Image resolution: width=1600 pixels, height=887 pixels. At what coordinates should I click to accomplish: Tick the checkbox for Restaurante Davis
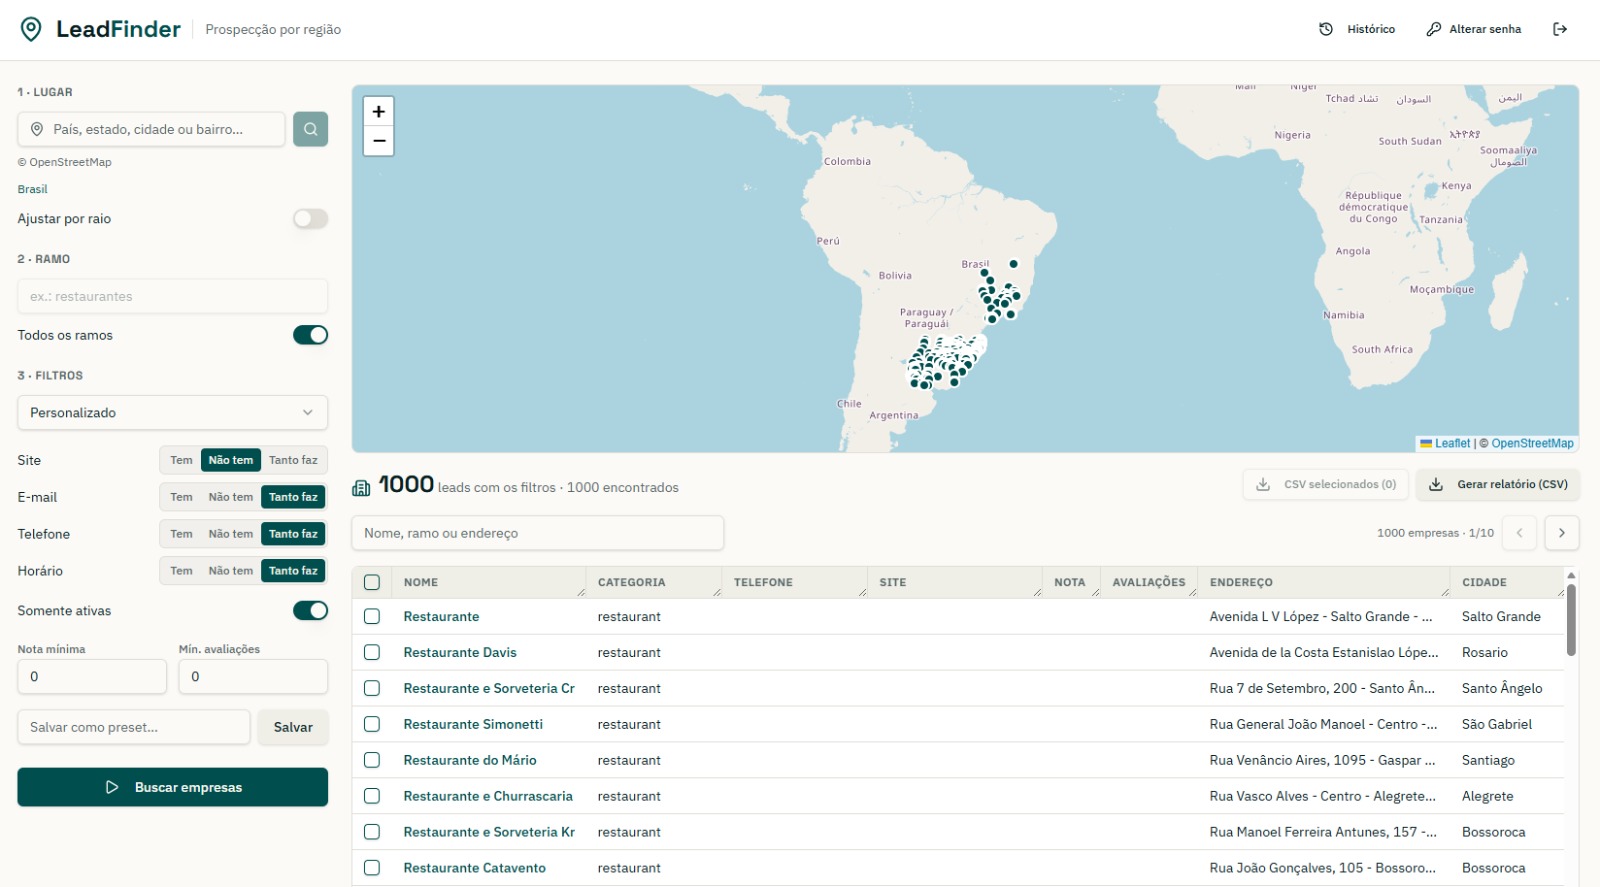click(x=372, y=652)
